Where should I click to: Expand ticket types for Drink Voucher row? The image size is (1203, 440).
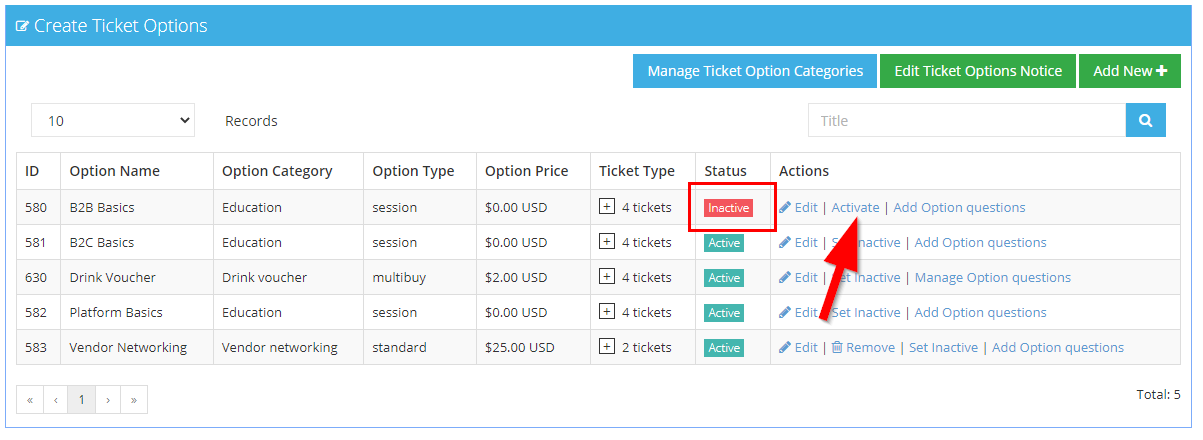click(x=607, y=277)
